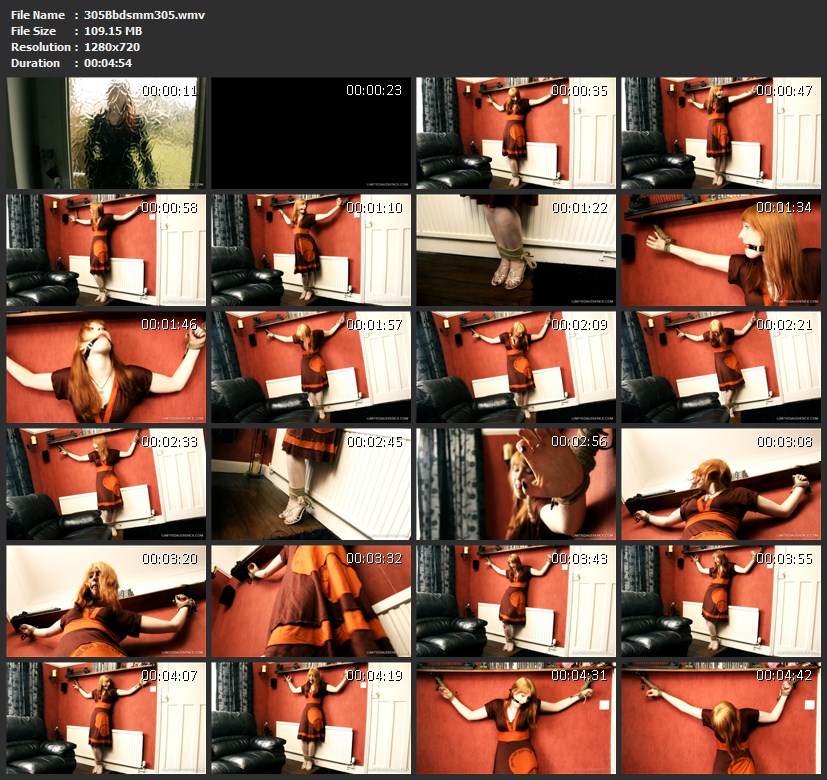This screenshot has width=827, height=780.
Task: Pick the frame stamped 00:04:19
Action: click(x=311, y=718)
